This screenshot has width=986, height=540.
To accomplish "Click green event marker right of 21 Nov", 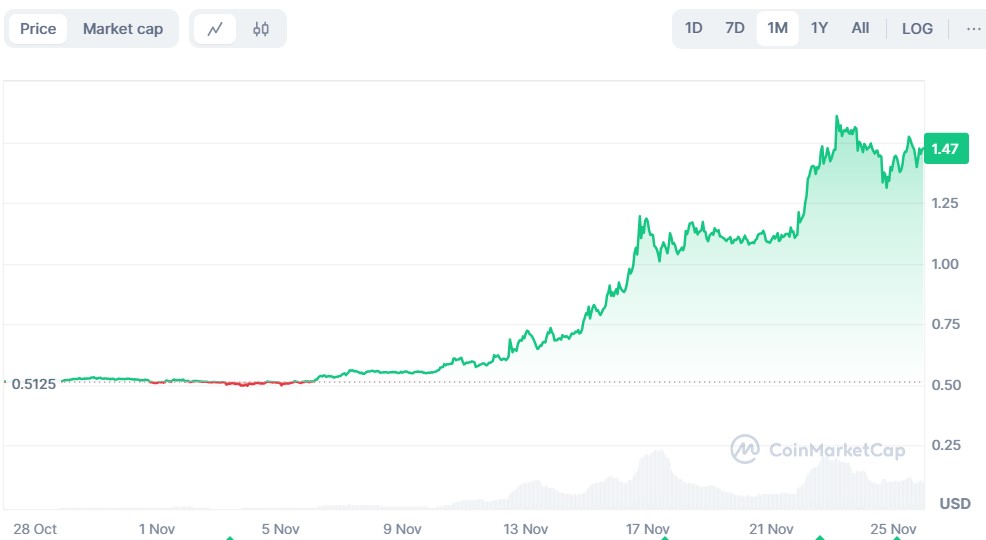I will (x=819, y=537).
